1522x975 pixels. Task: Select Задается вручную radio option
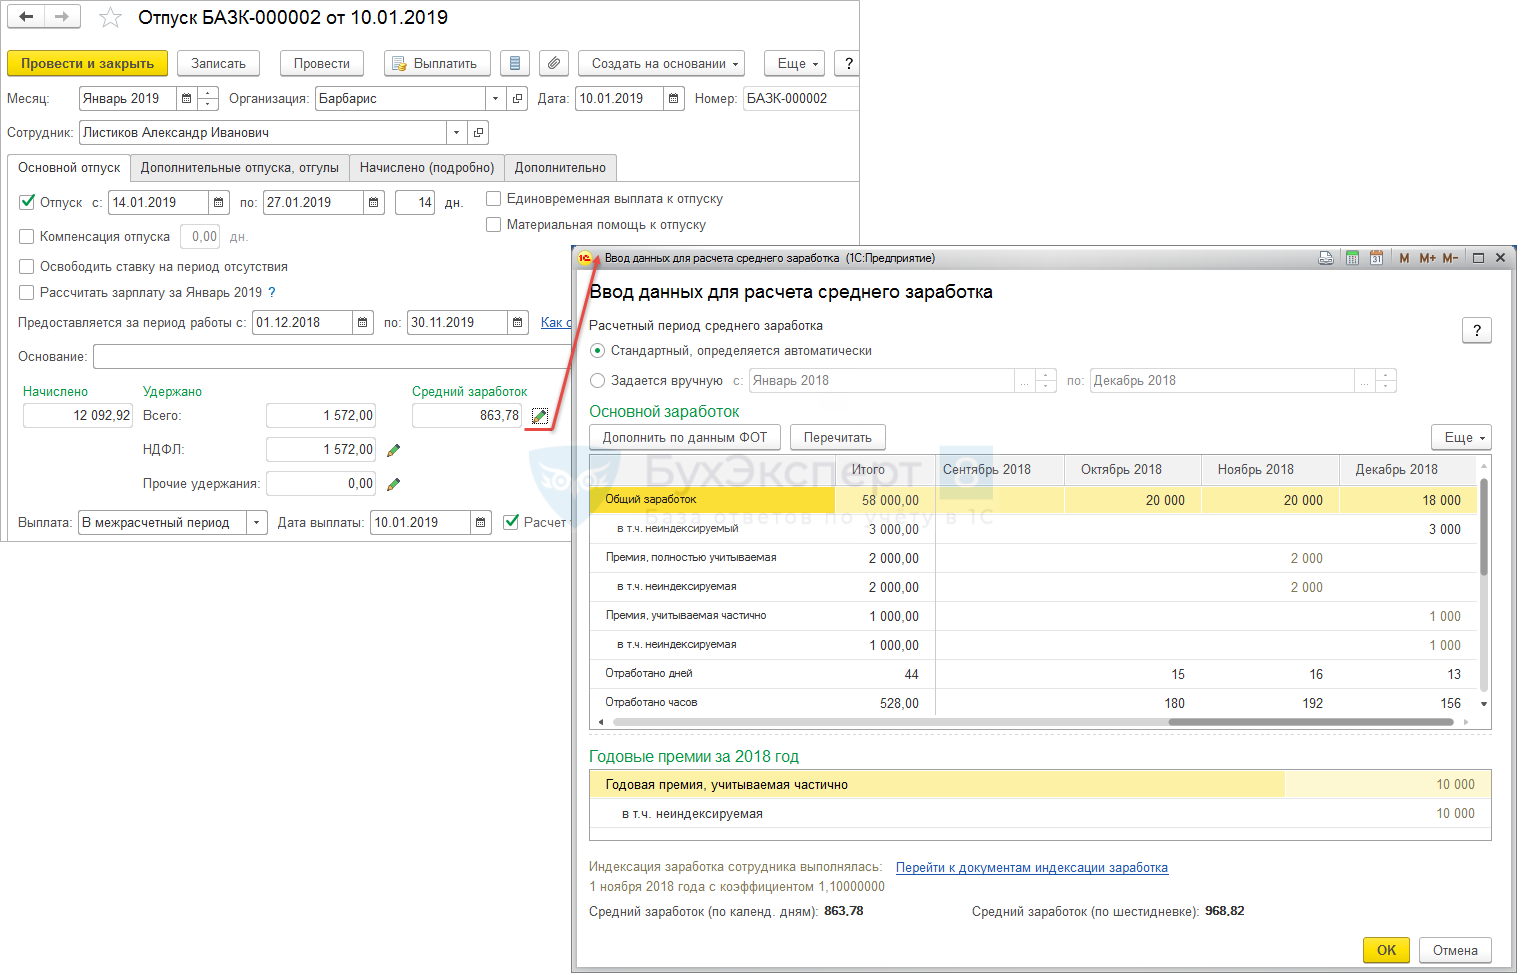tap(598, 381)
